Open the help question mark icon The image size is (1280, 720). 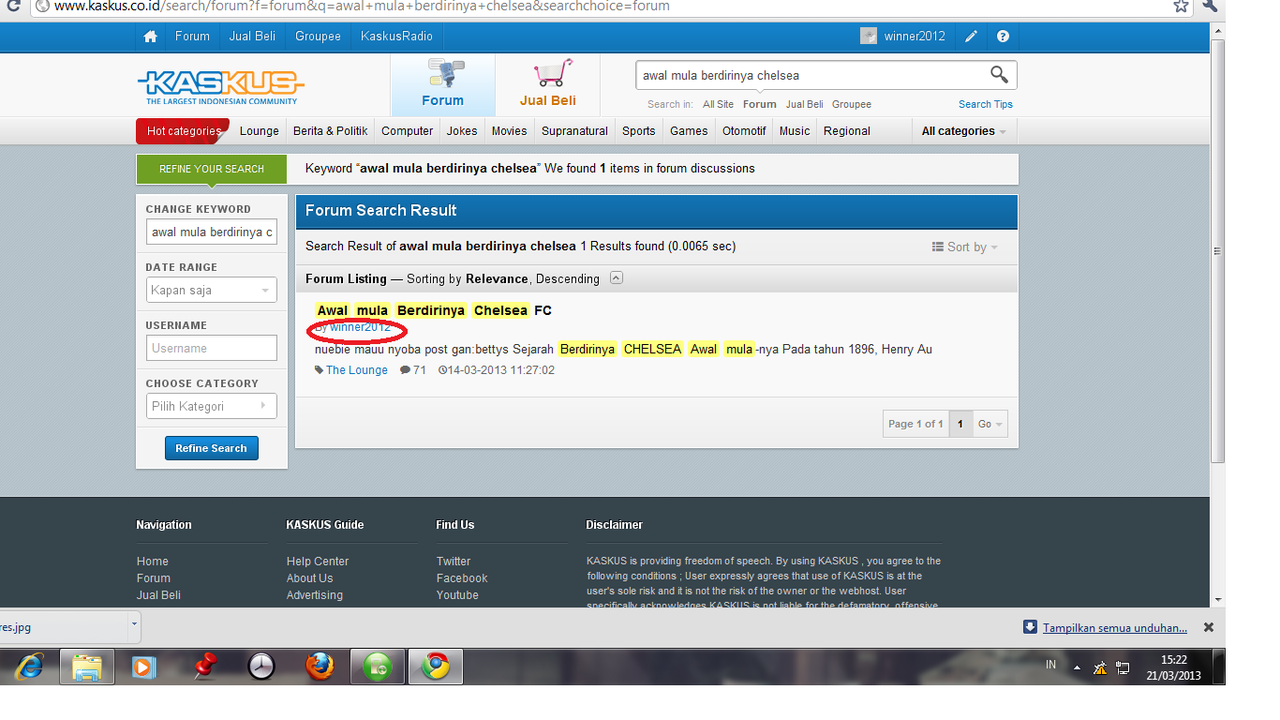[x=1003, y=36]
